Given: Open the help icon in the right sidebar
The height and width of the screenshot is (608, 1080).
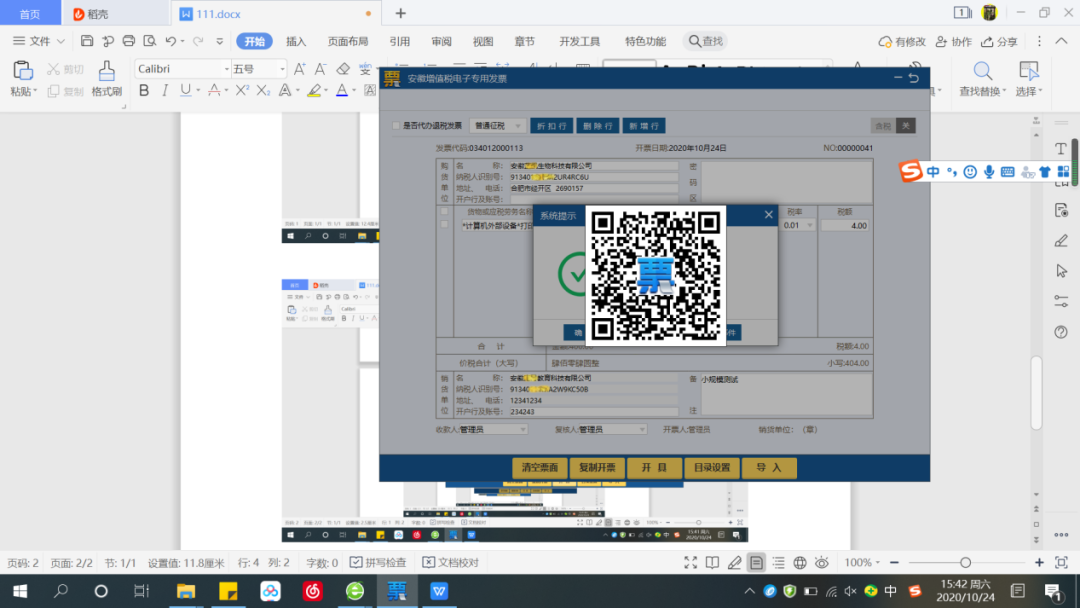Looking at the screenshot, I should tap(1061, 332).
